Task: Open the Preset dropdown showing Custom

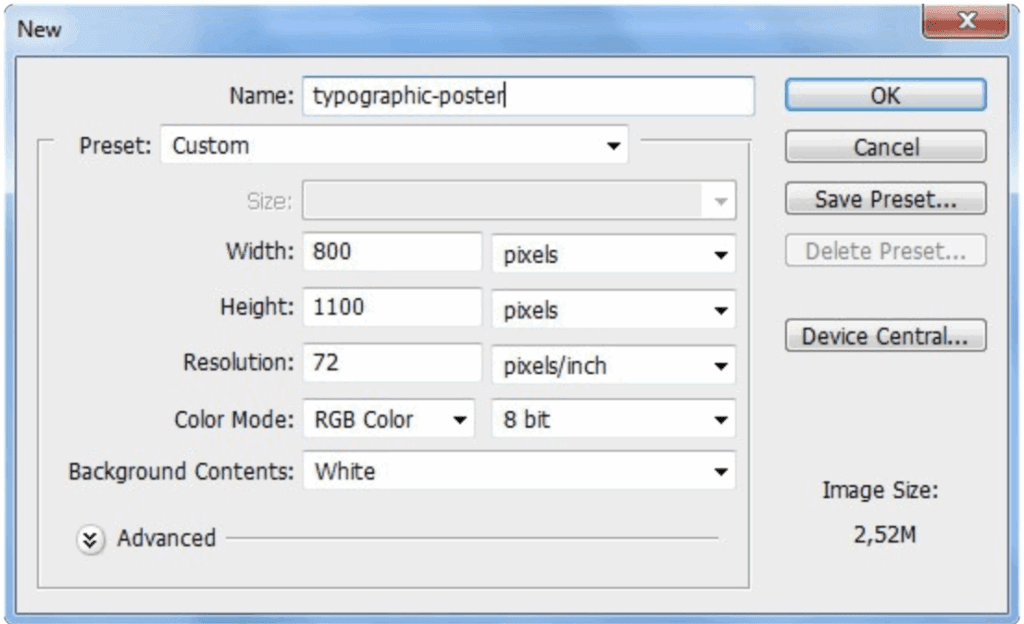Action: coord(393,146)
